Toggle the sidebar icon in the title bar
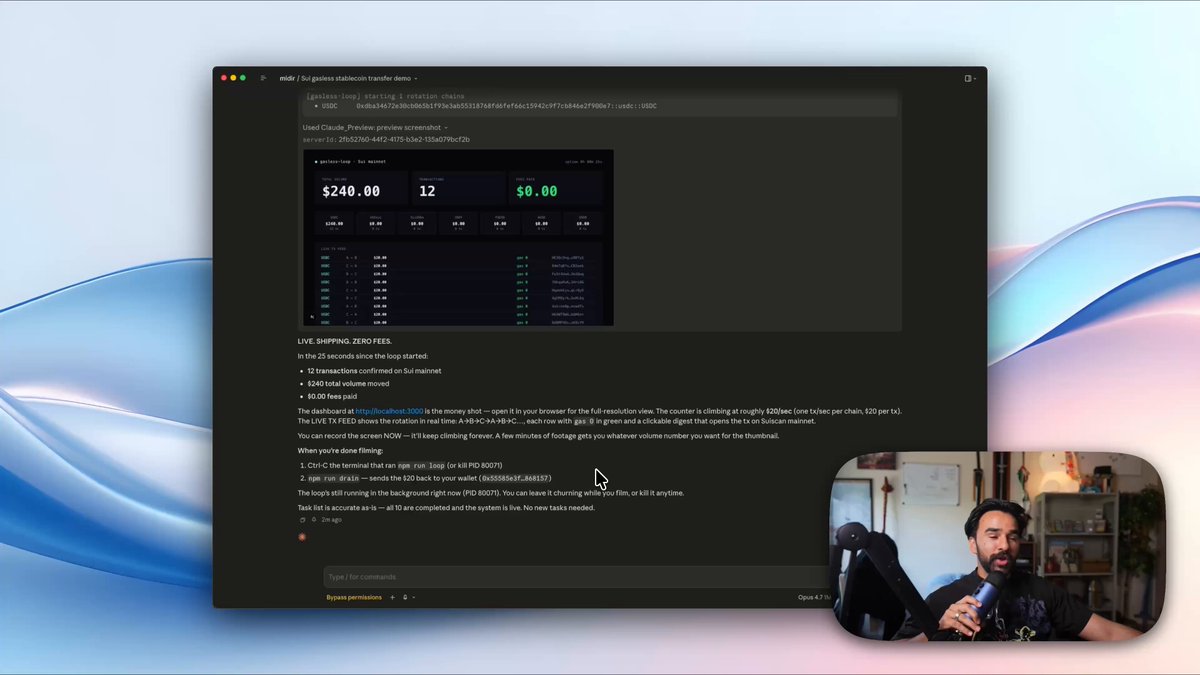The width and height of the screenshot is (1200, 675). tap(263, 78)
